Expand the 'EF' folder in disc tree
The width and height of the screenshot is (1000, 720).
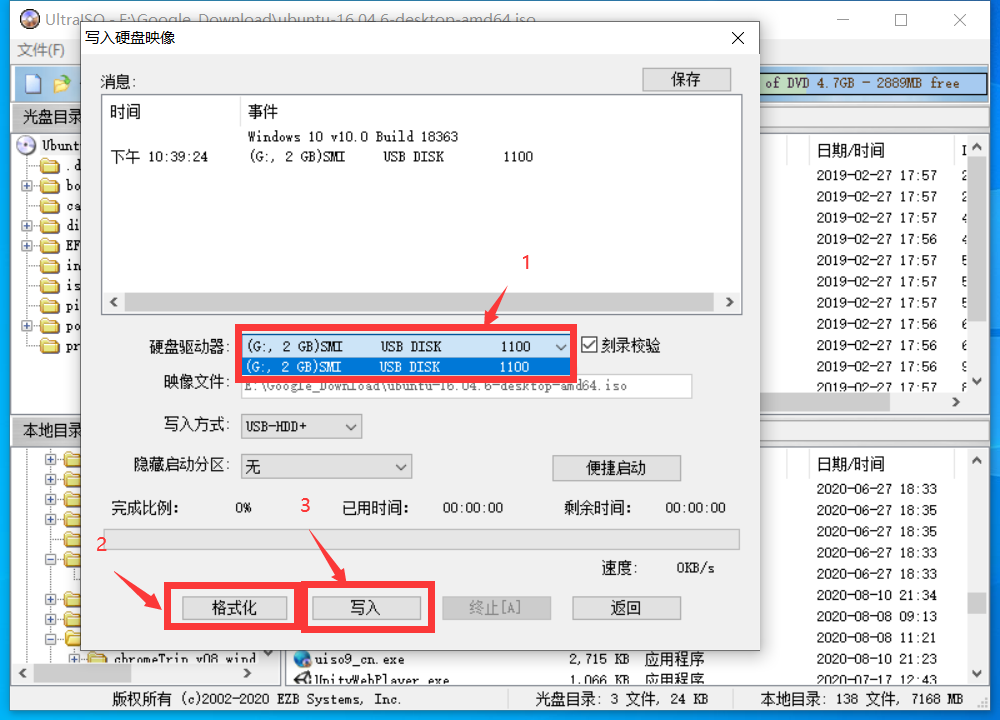pos(27,246)
